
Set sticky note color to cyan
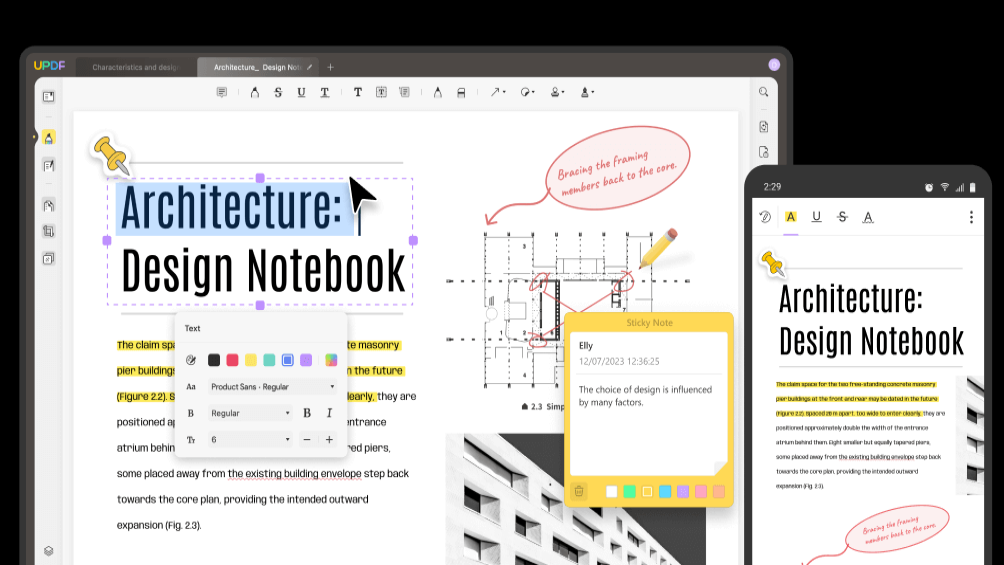point(665,491)
